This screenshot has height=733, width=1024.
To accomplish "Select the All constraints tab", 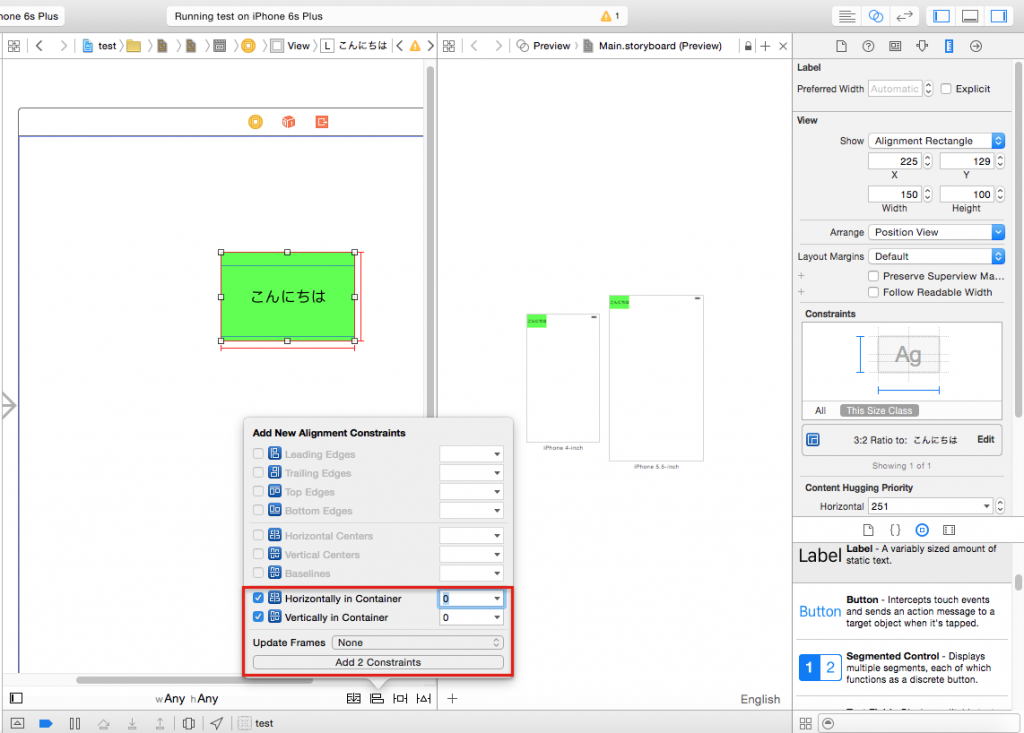I will point(820,410).
